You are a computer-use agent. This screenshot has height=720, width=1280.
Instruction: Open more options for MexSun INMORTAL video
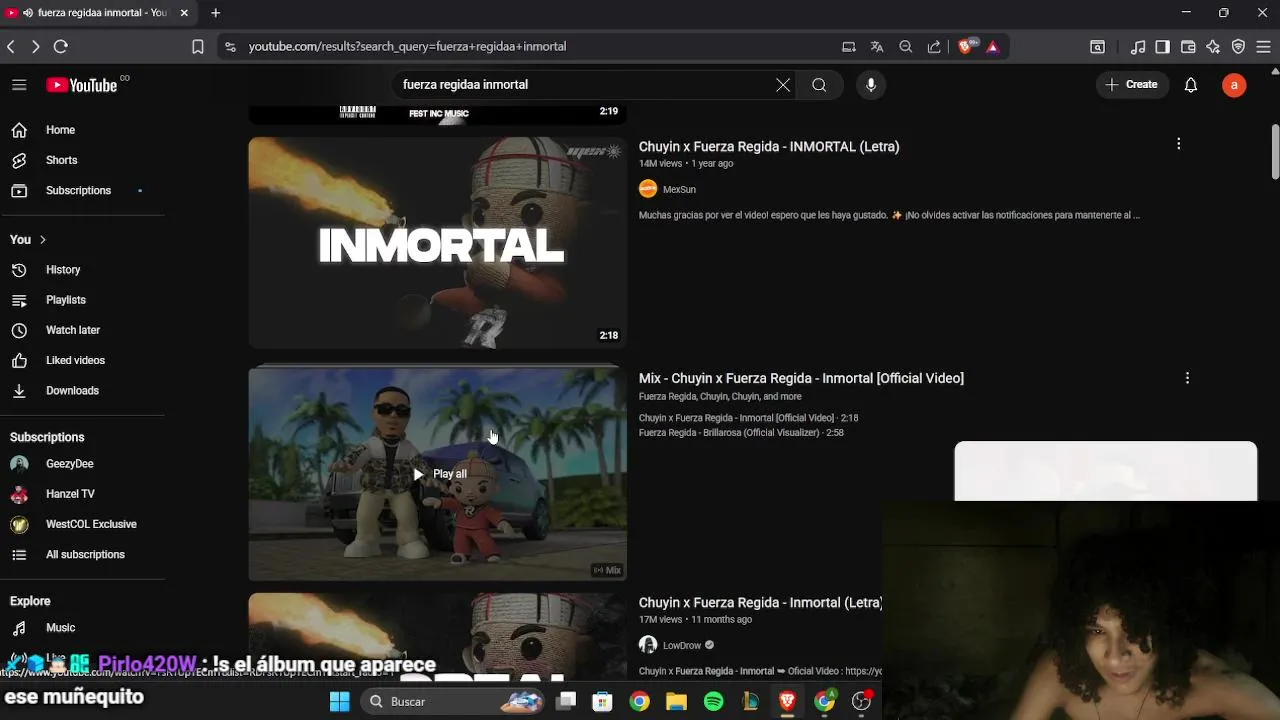1178,144
